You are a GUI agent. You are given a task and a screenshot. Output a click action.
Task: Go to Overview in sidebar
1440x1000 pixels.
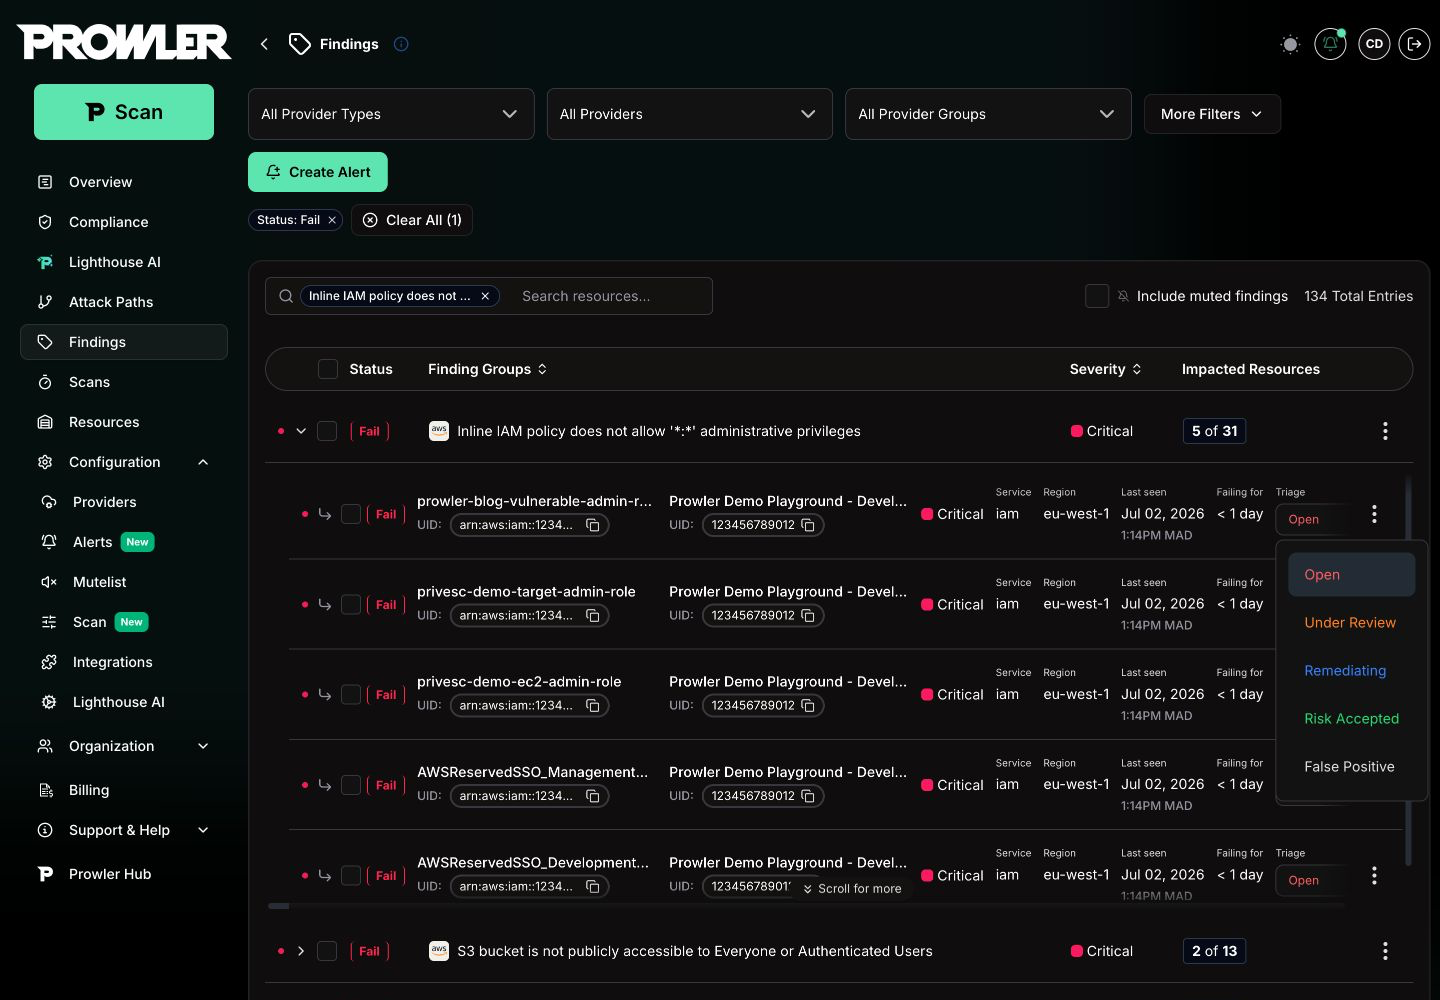pyautogui.click(x=124, y=182)
